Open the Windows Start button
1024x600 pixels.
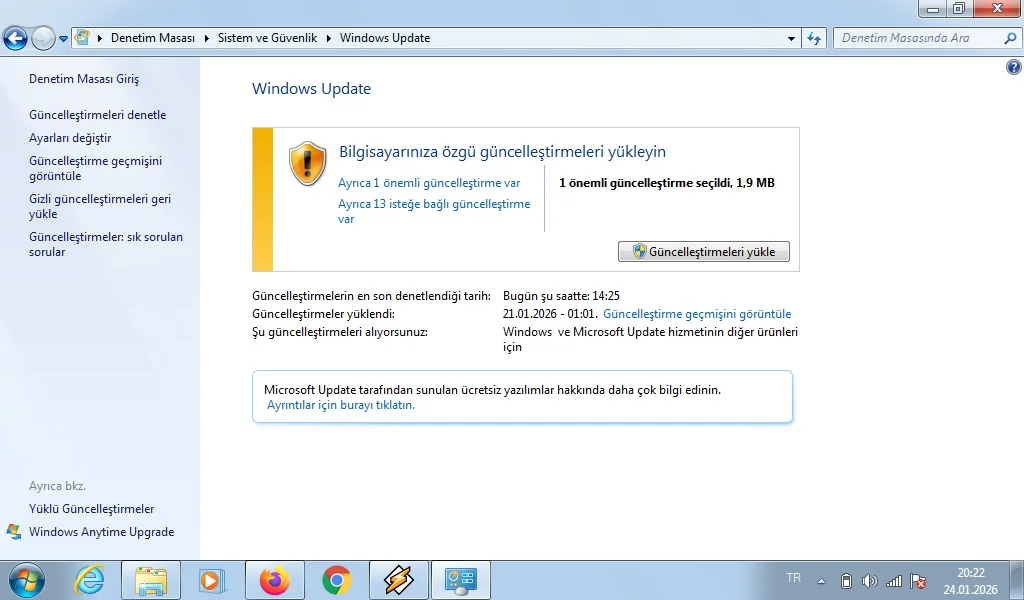pos(27,580)
